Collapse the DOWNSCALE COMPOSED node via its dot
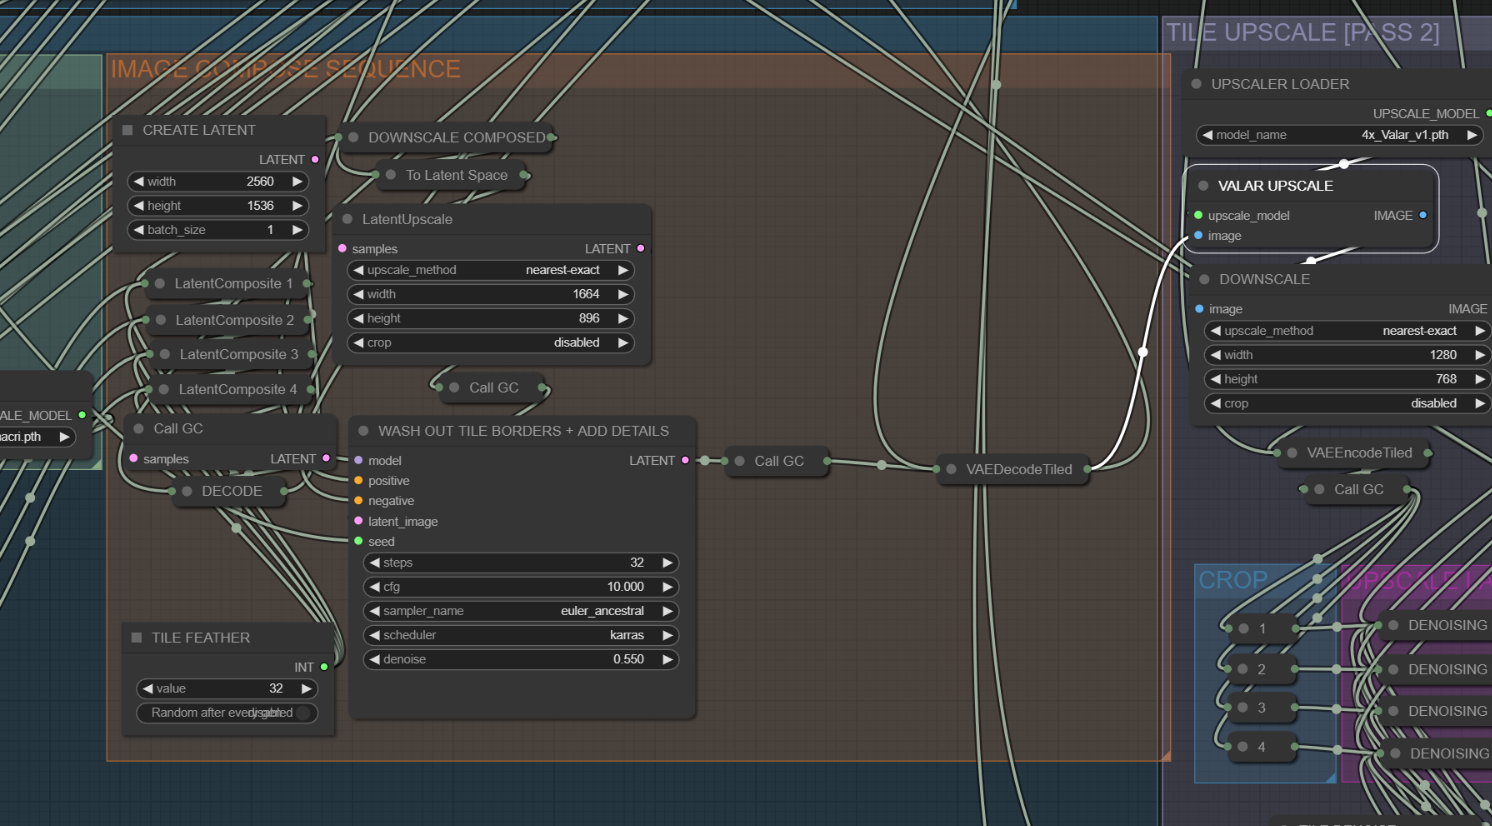Image resolution: width=1492 pixels, height=826 pixels. 353,137
